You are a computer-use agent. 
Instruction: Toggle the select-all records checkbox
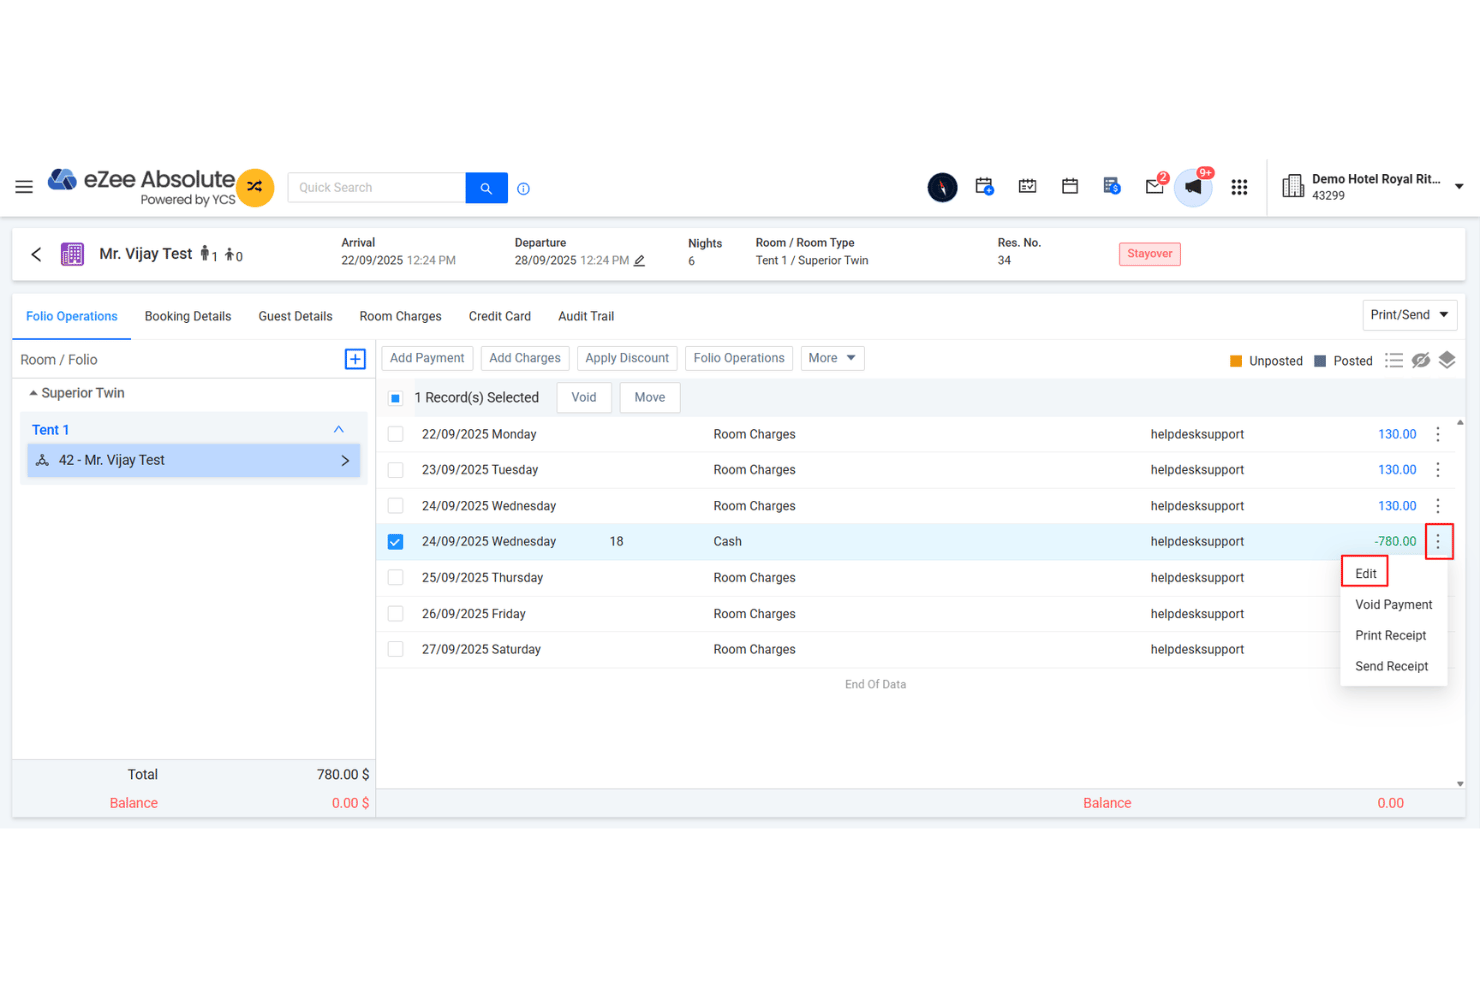pyautogui.click(x=395, y=398)
